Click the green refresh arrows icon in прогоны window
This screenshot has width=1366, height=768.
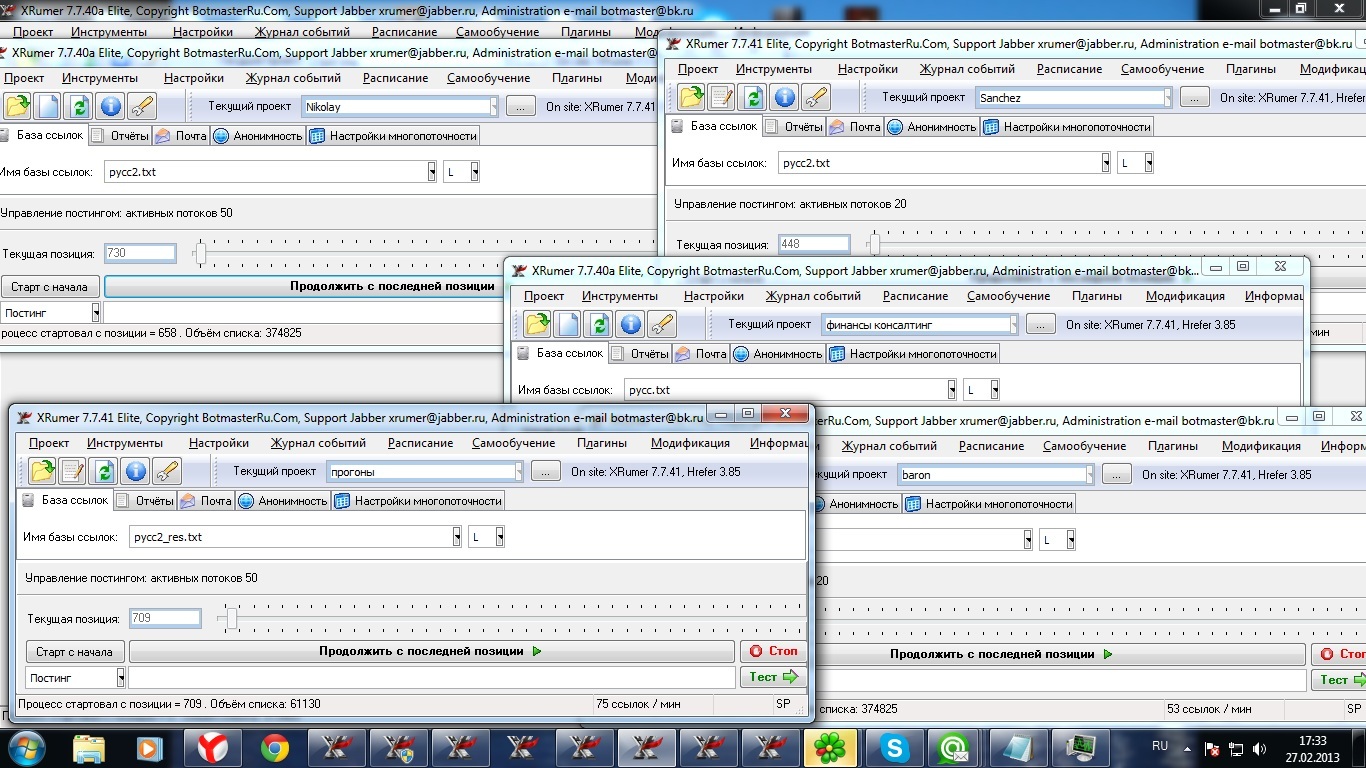(x=104, y=471)
